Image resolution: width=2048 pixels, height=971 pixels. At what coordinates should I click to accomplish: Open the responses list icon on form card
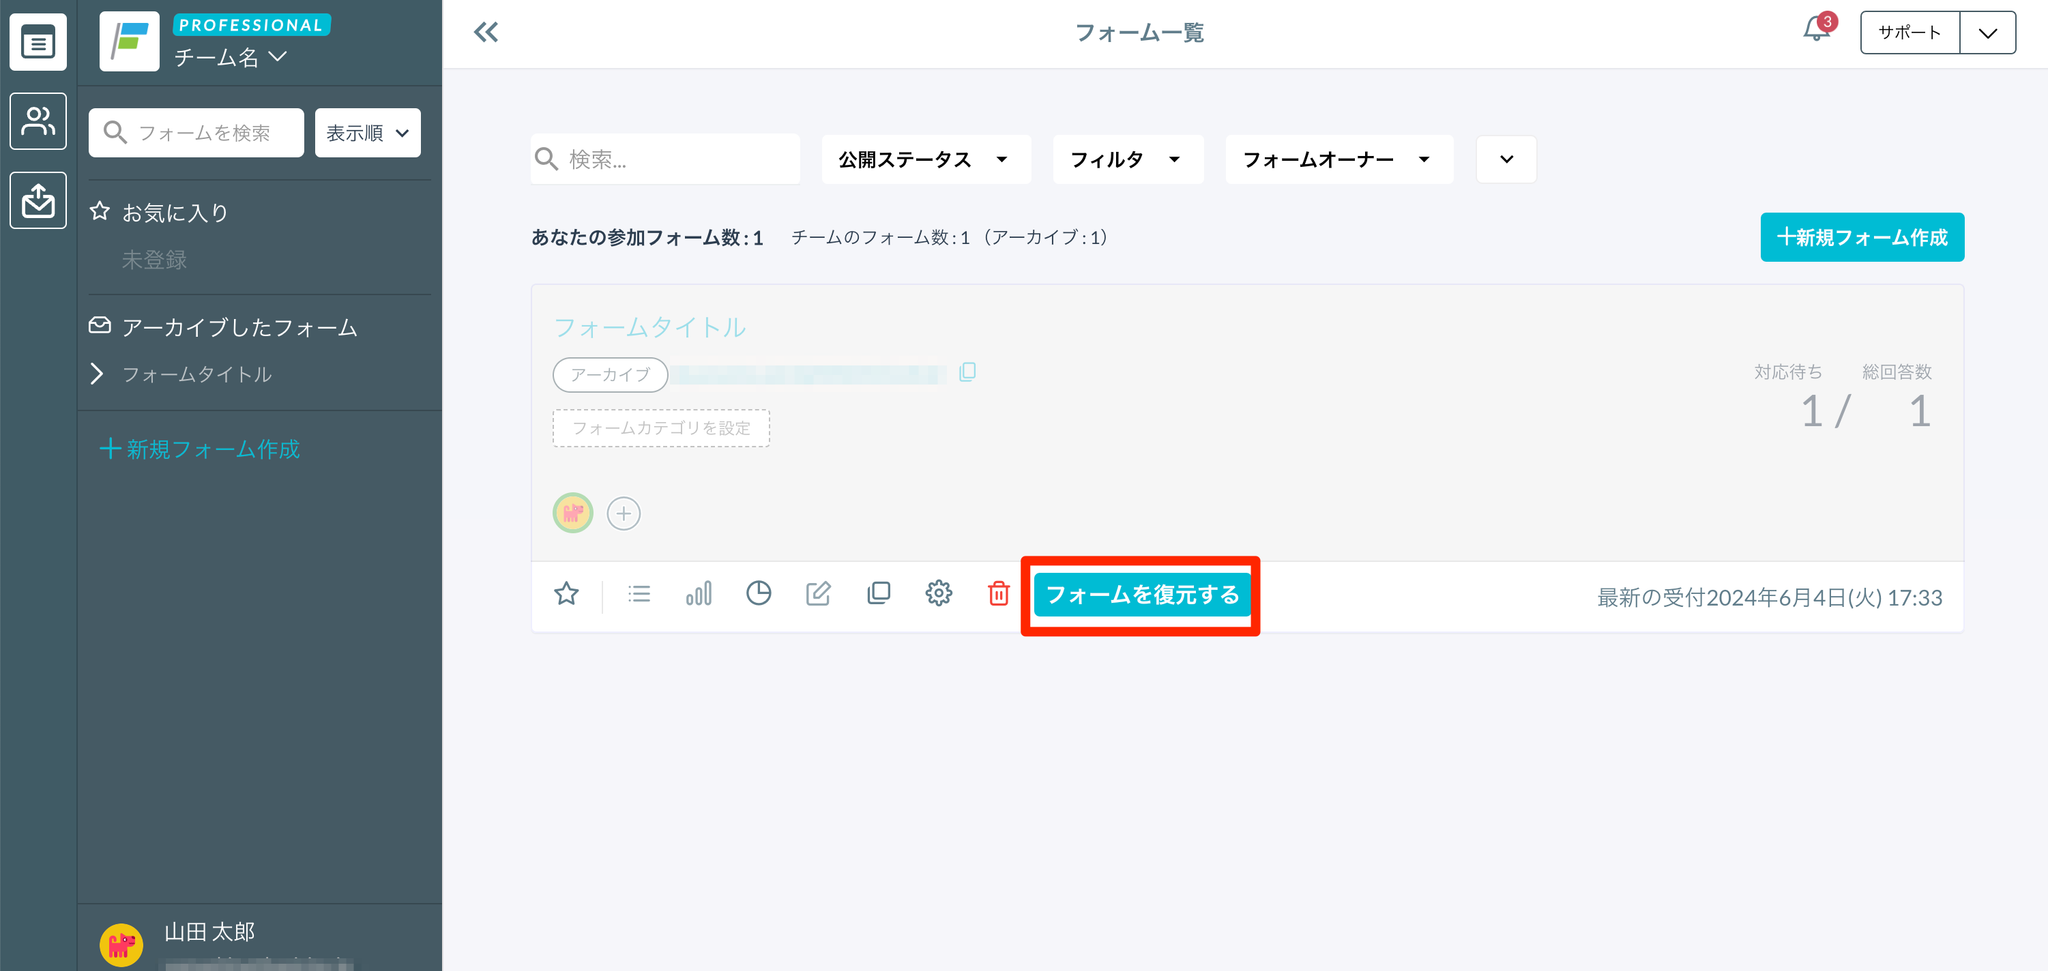(x=639, y=594)
